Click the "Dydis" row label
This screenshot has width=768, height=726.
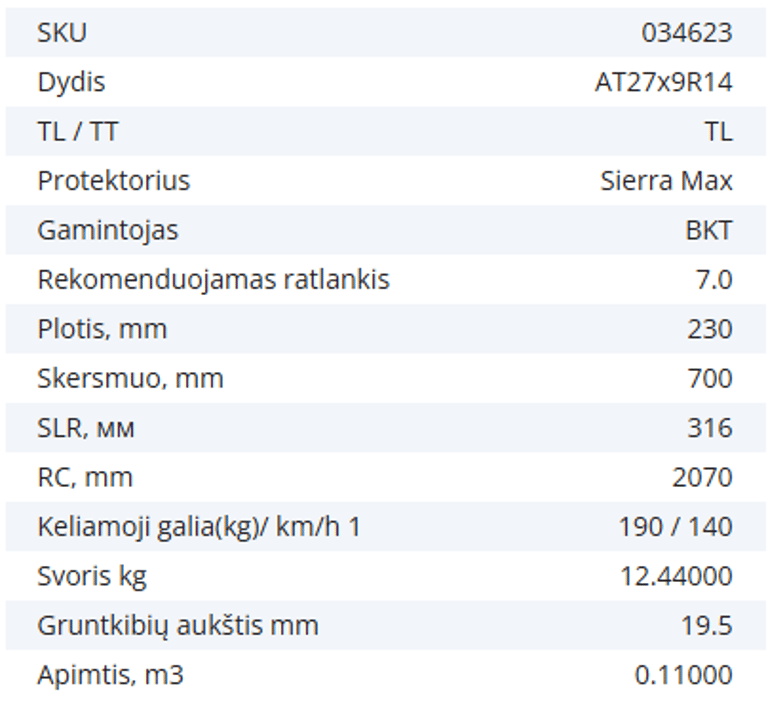[x=71, y=82]
